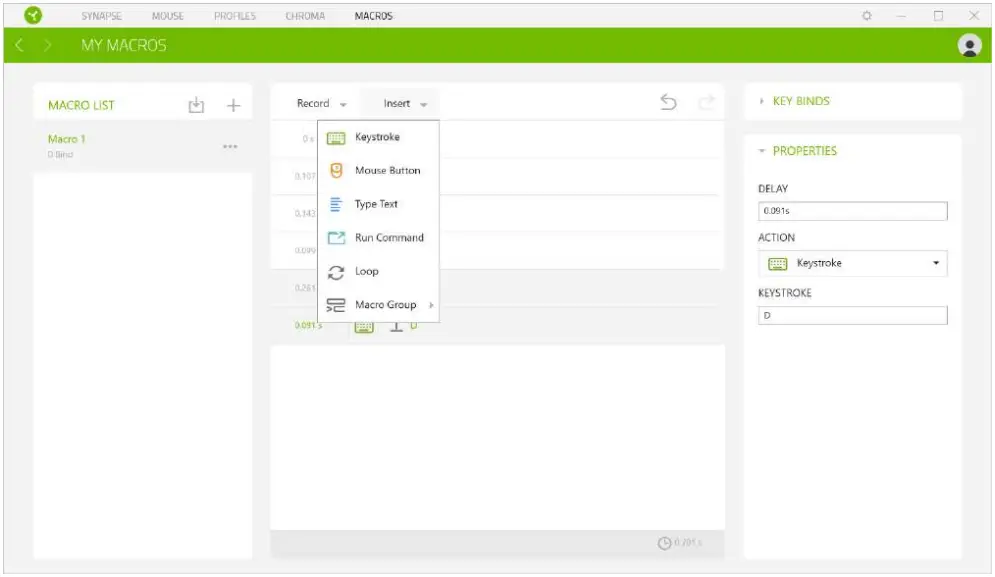Click the Type Text lines icon
This screenshot has height=577, width=995.
coord(336,204)
